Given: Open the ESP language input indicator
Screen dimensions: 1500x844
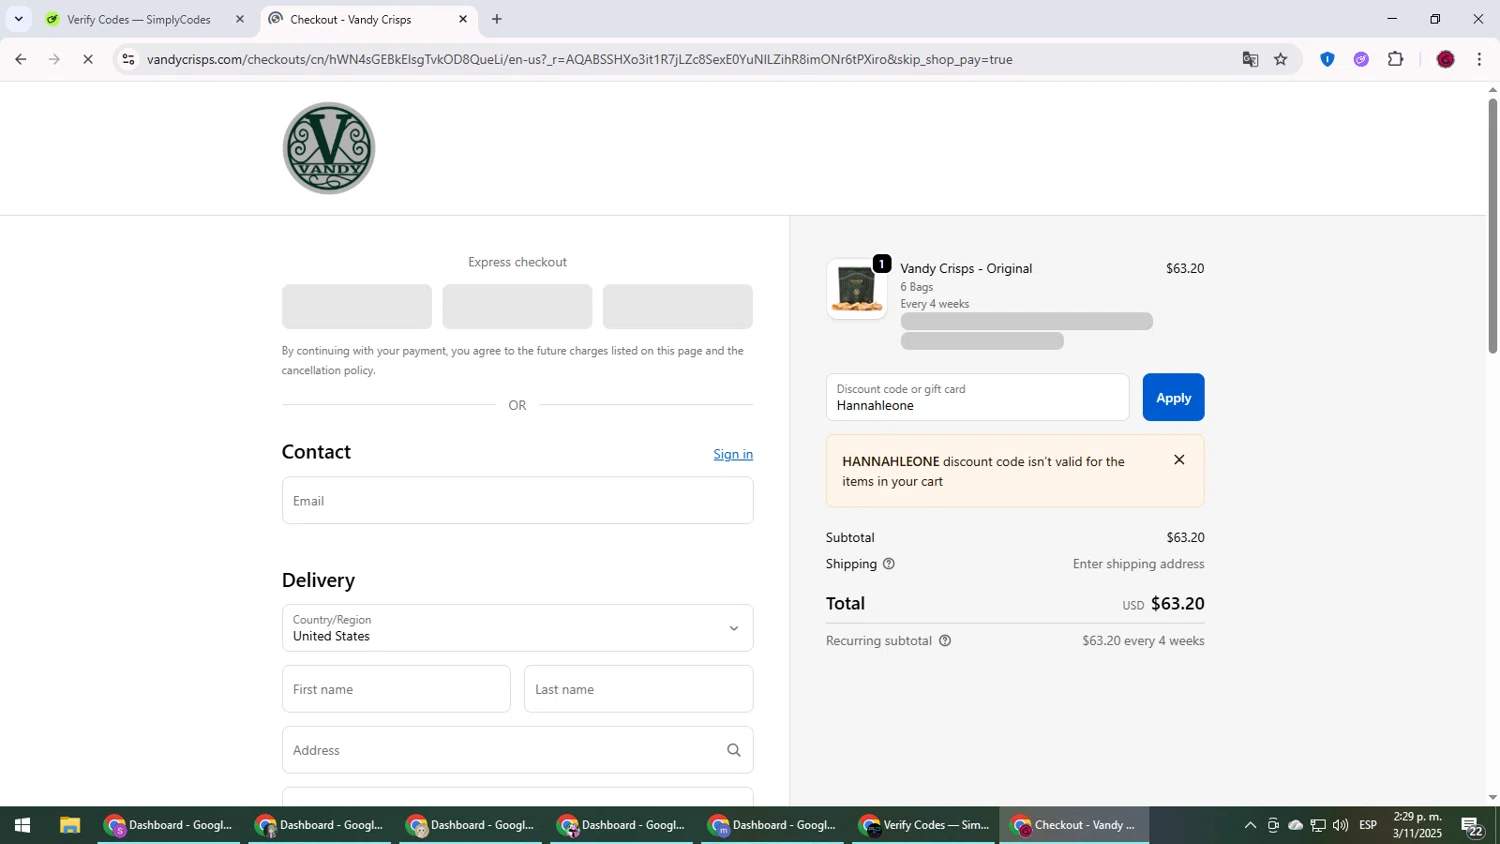Looking at the screenshot, I should point(1368,825).
